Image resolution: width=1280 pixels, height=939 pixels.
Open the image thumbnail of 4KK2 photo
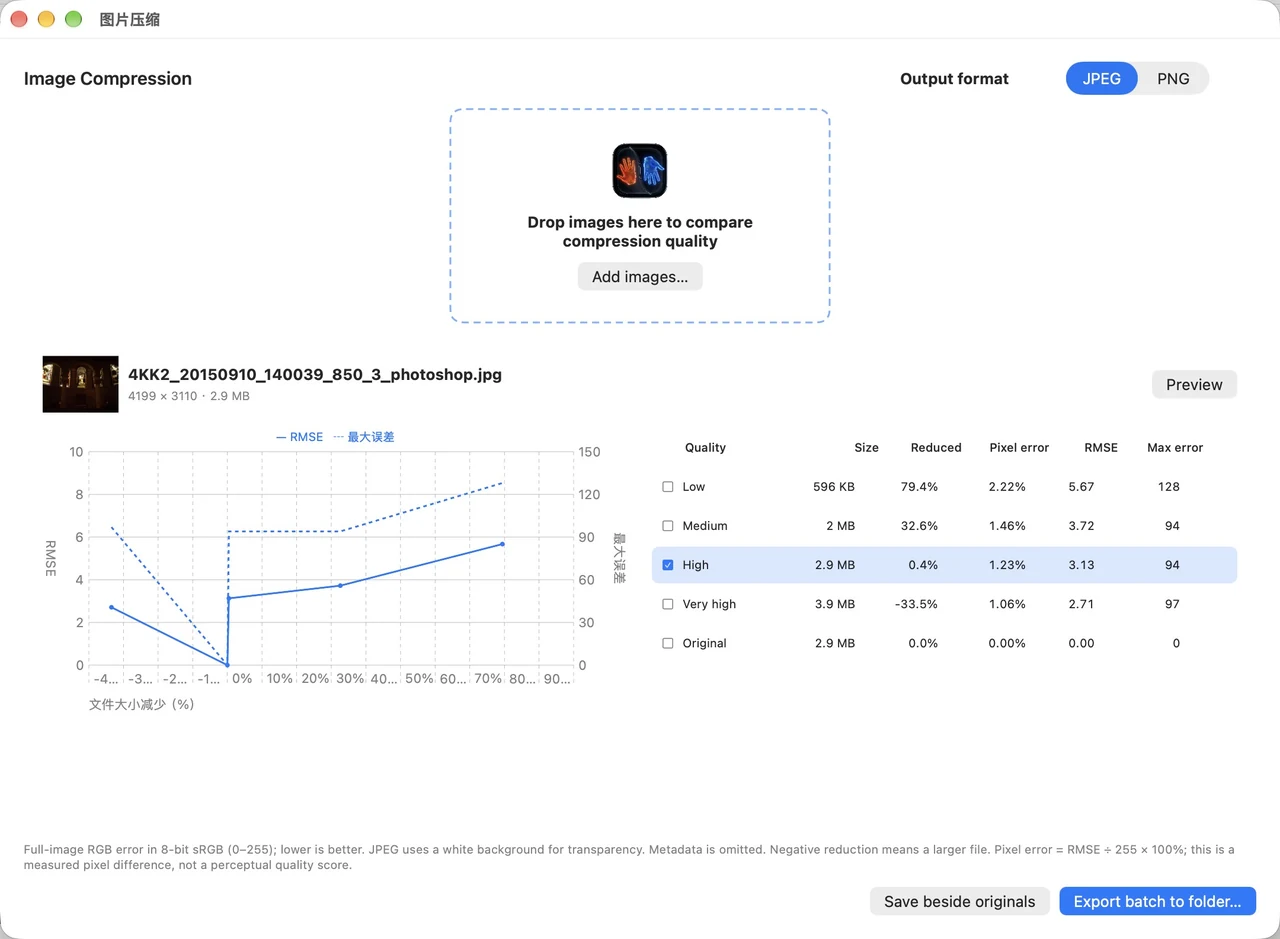click(80, 385)
